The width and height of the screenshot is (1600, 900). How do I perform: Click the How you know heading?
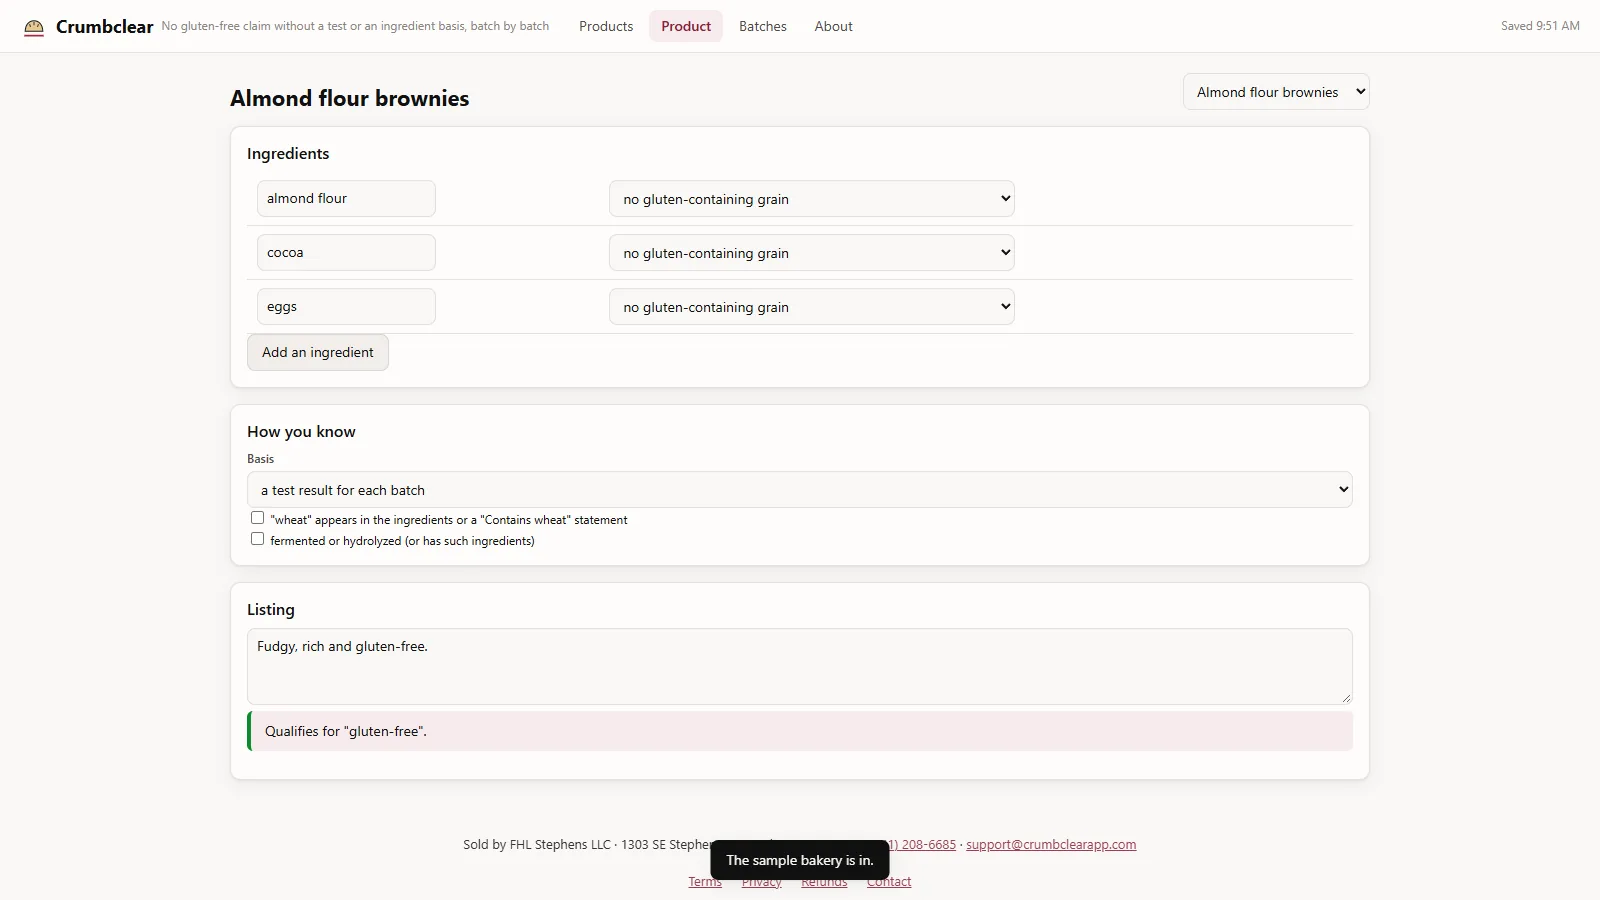coord(301,431)
